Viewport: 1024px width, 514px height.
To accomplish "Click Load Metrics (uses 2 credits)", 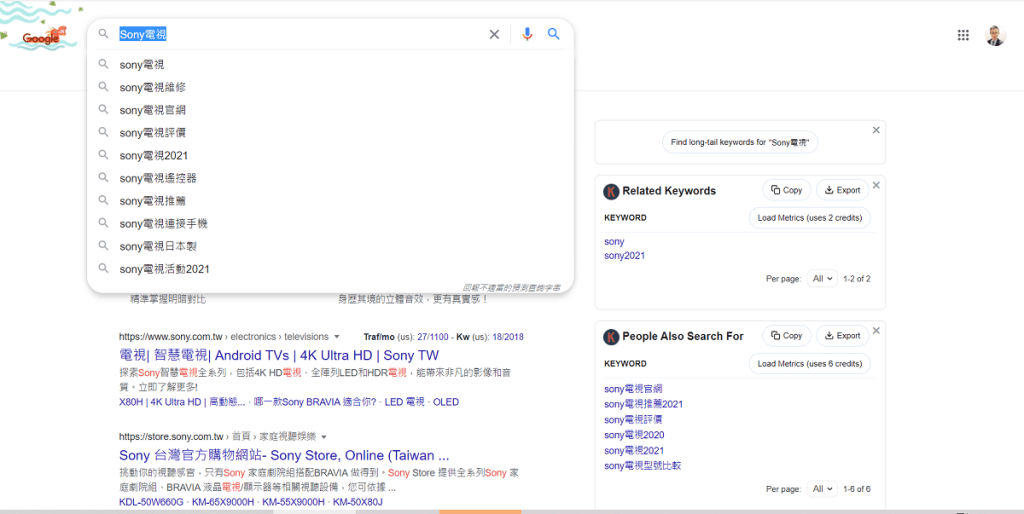I will point(810,217).
